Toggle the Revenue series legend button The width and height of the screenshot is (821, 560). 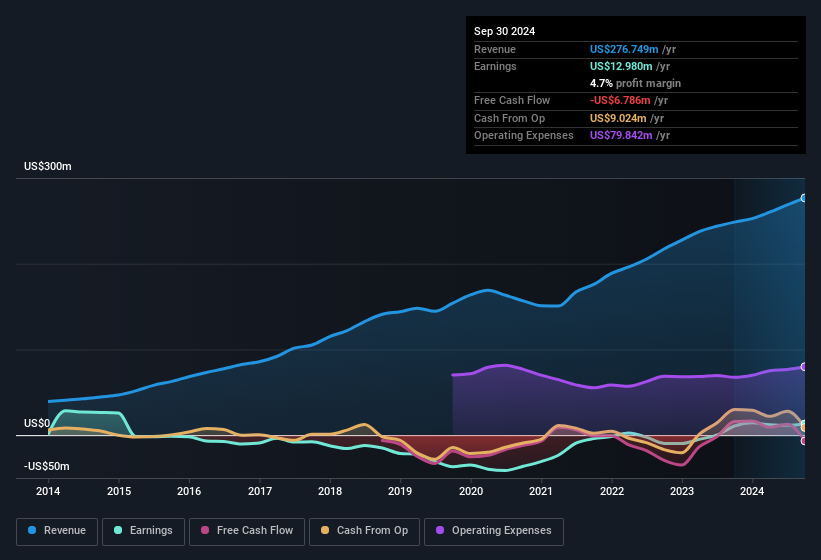pos(57,531)
